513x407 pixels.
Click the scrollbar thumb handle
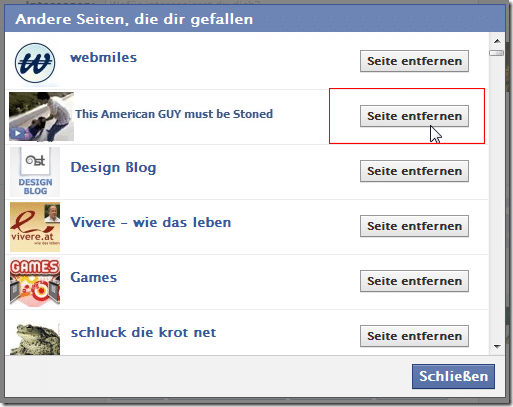pyautogui.click(x=496, y=53)
